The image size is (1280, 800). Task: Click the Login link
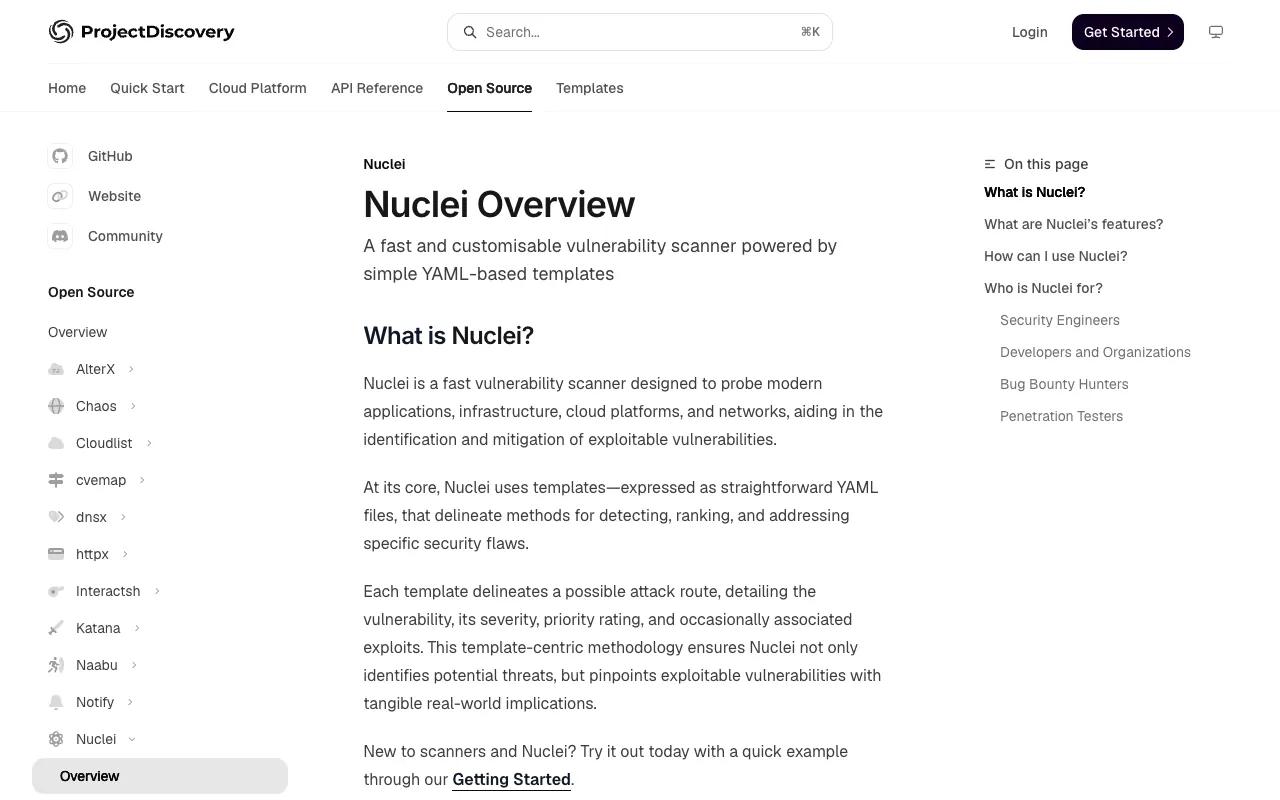1030,32
